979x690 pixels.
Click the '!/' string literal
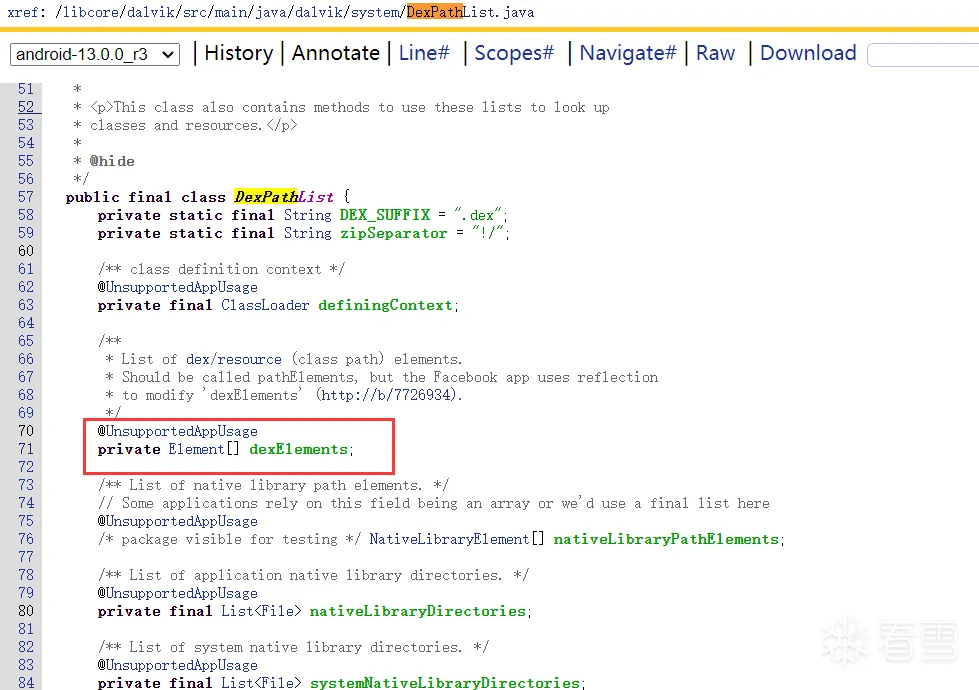pyautogui.click(x=488, y=233)
